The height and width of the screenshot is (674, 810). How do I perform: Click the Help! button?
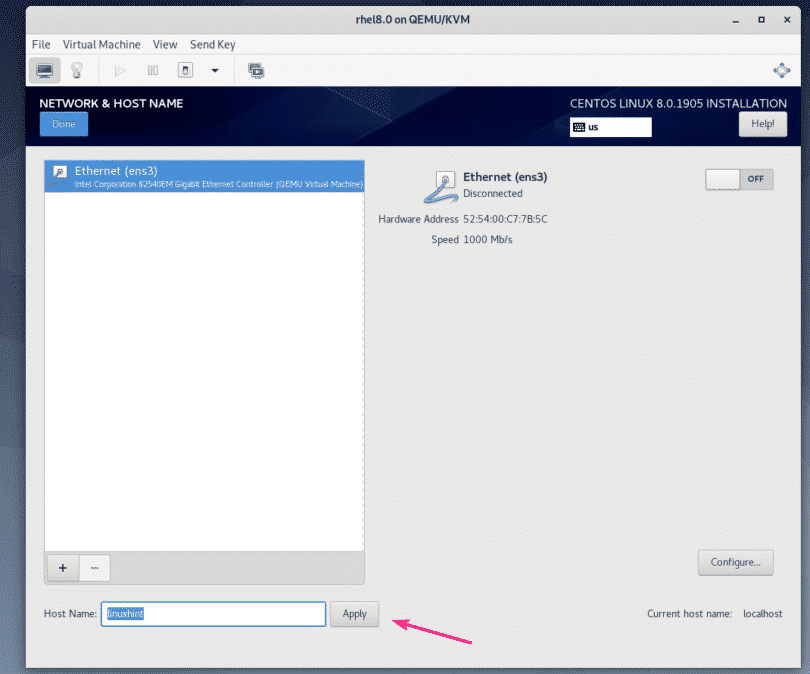(762, 123)
